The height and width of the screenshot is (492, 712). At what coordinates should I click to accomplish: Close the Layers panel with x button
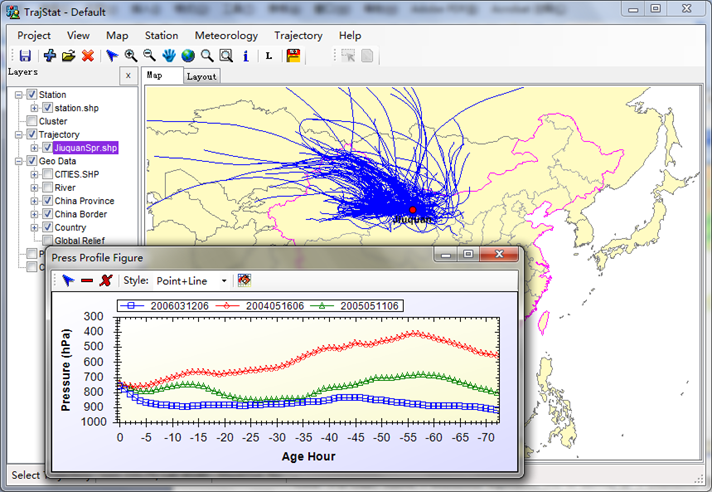[x=128, y=76]
